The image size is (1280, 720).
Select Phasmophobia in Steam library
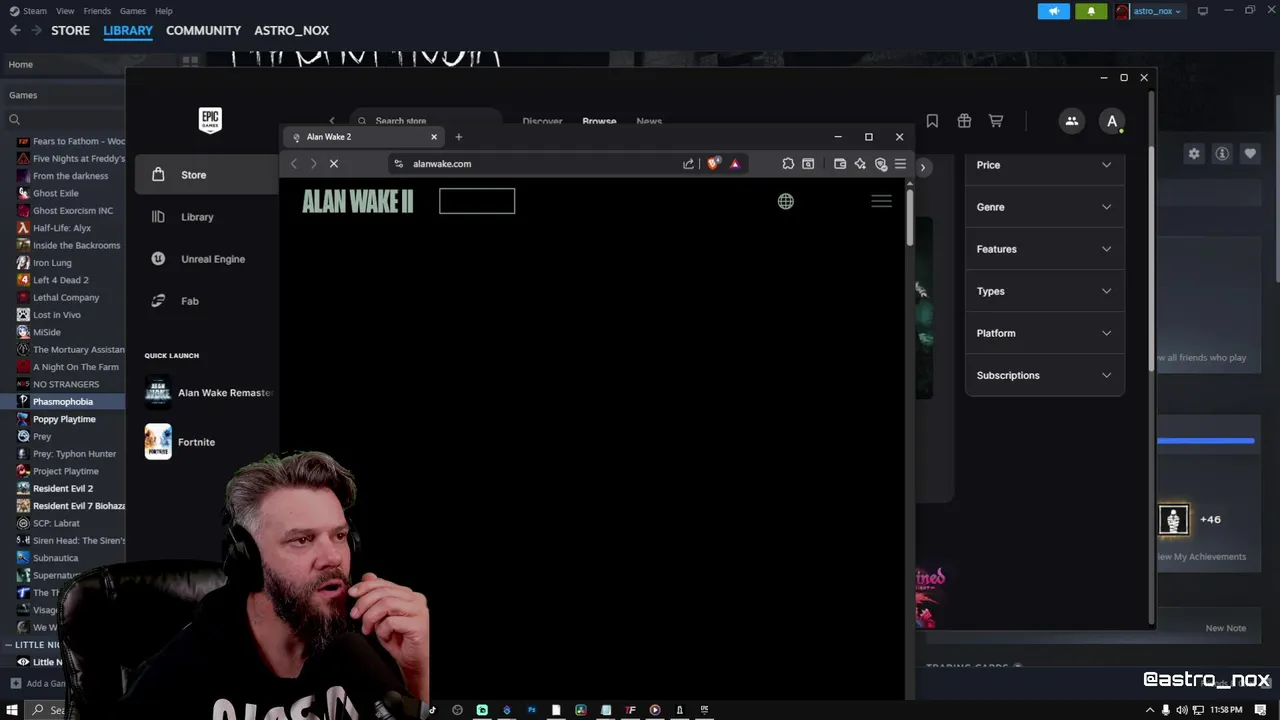(62, 402)
